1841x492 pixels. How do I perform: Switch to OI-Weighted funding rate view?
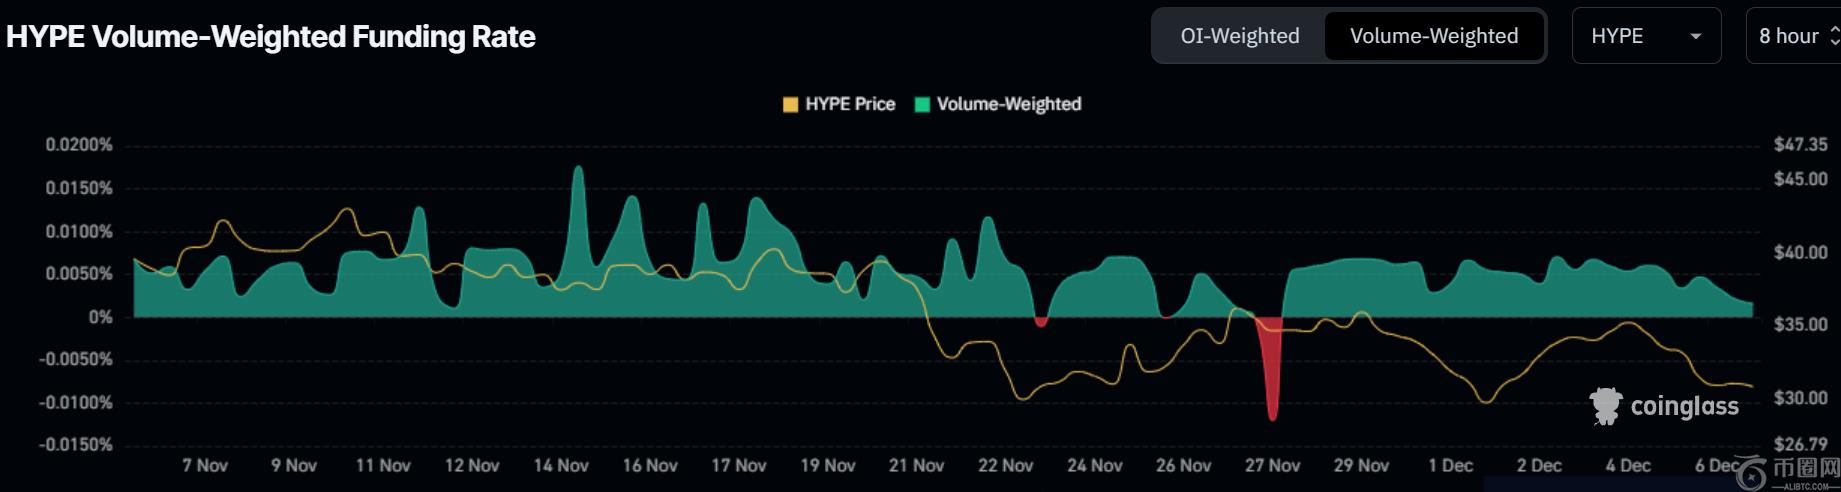(1239, 36)
